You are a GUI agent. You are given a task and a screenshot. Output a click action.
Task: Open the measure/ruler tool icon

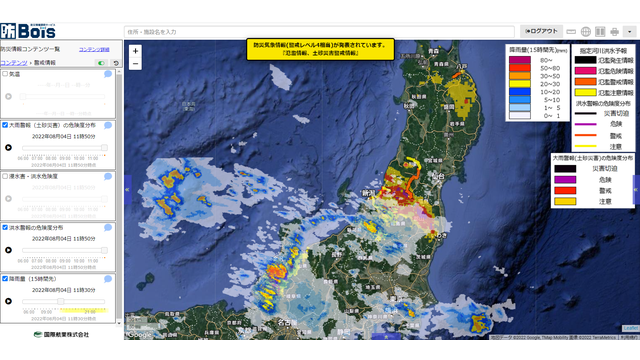point(571,31)
